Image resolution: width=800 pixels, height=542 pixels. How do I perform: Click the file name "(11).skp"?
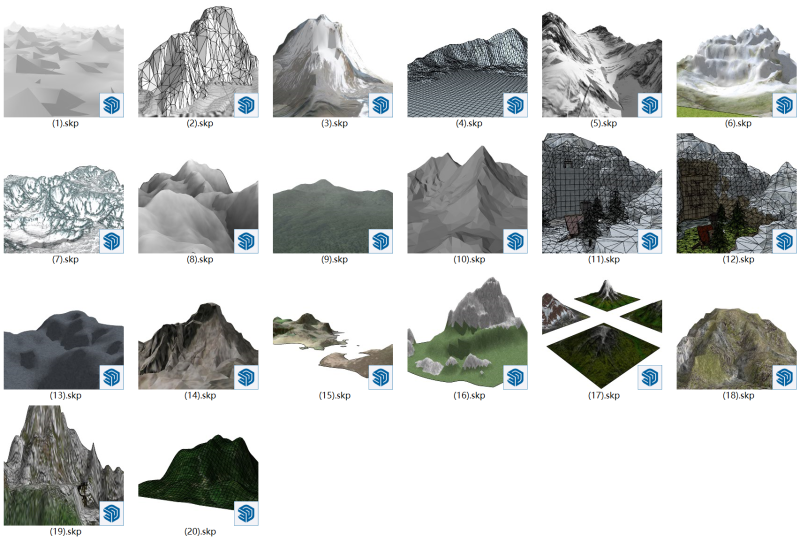pyautogui.click(x=604, y=259)
